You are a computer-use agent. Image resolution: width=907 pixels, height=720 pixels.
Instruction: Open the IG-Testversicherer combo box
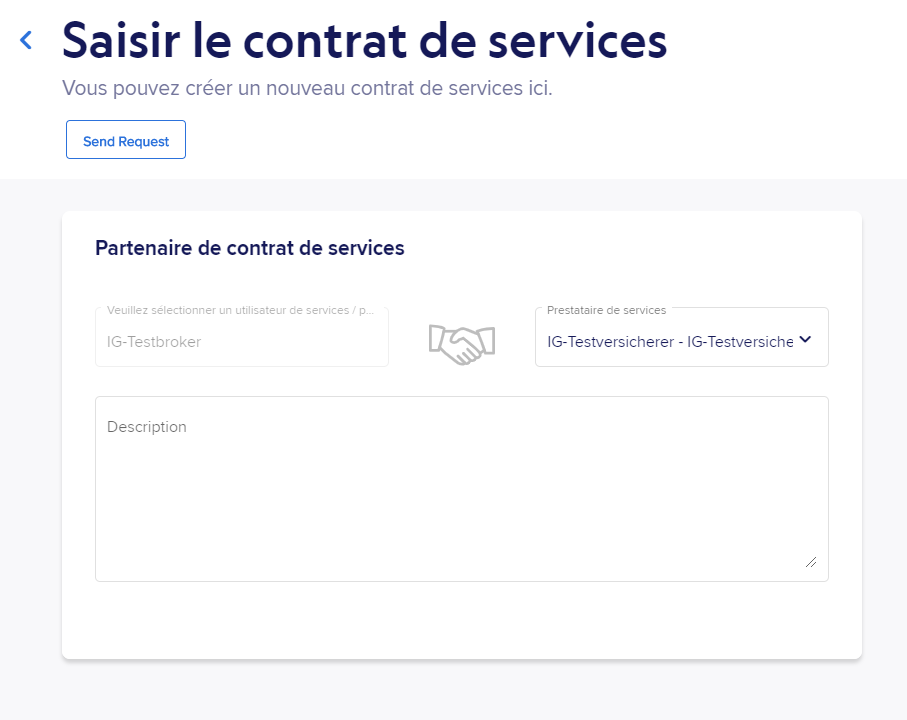point(682,337)
